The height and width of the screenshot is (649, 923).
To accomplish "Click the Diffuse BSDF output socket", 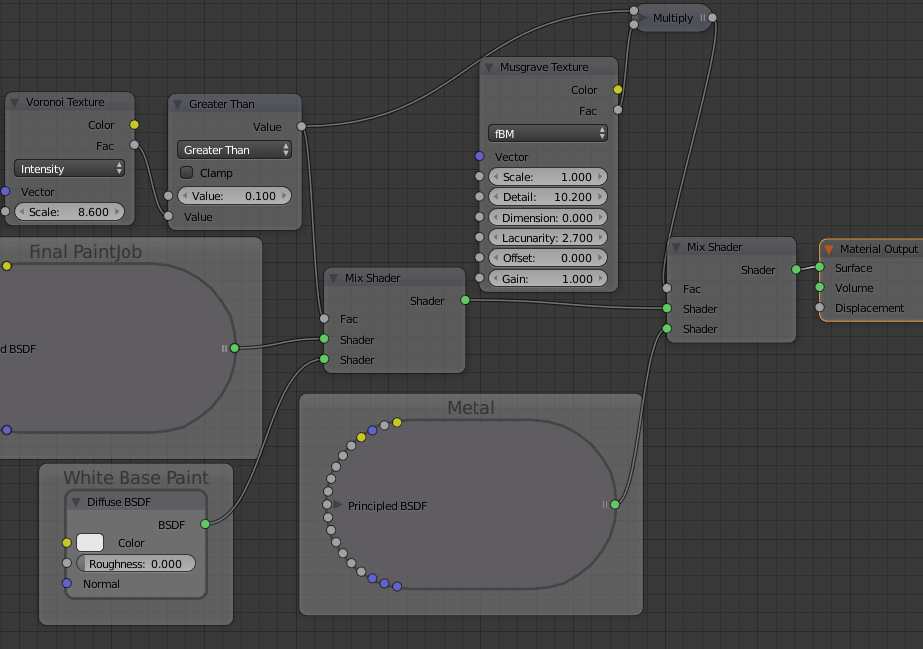I will coord(205,524).
